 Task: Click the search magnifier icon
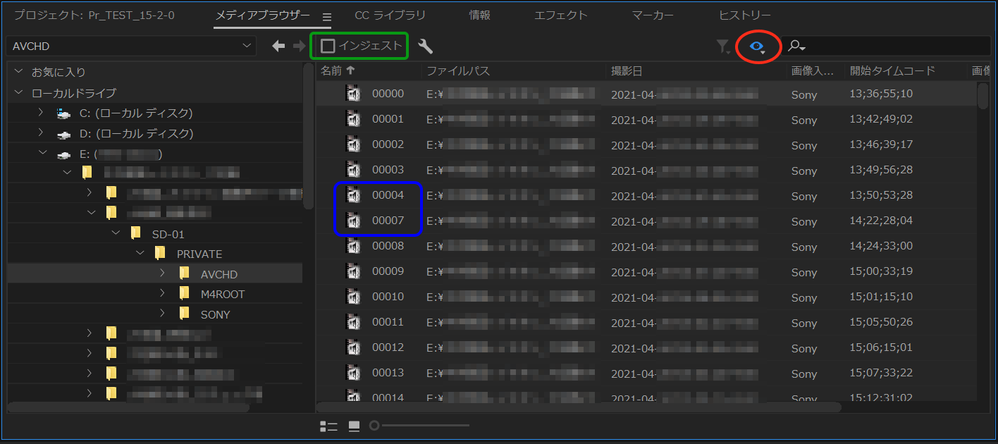click(x=796, y=46)
